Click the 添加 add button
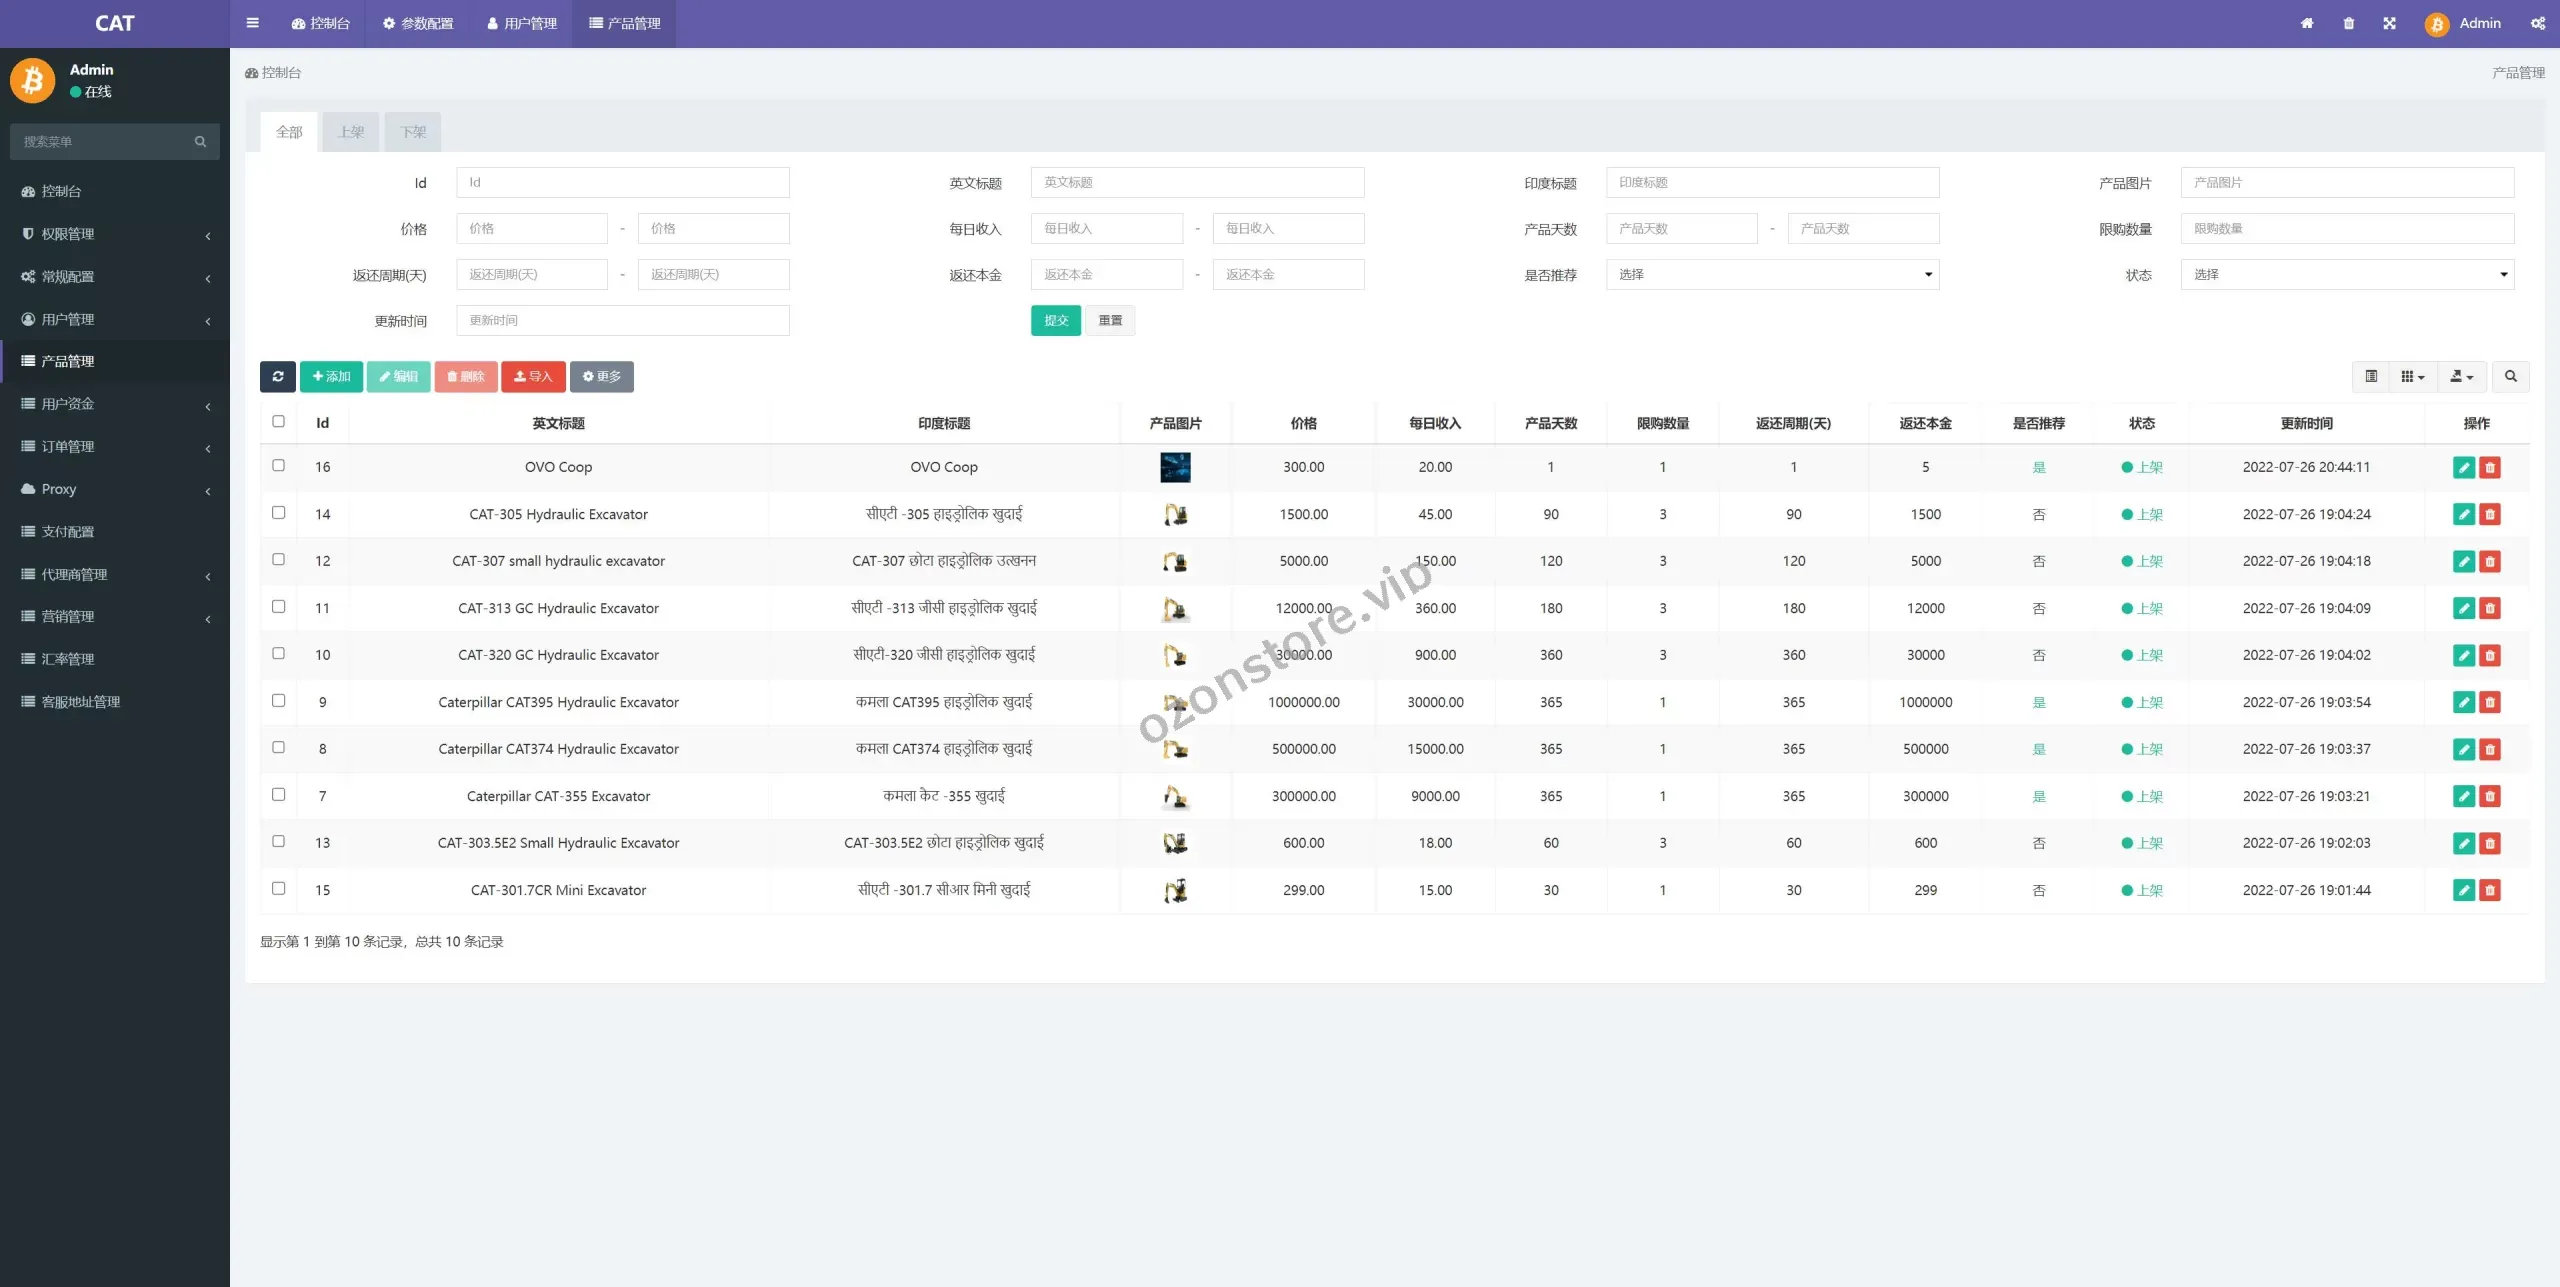Viewport: 2560px width, 1287px height. pos(331,377)
